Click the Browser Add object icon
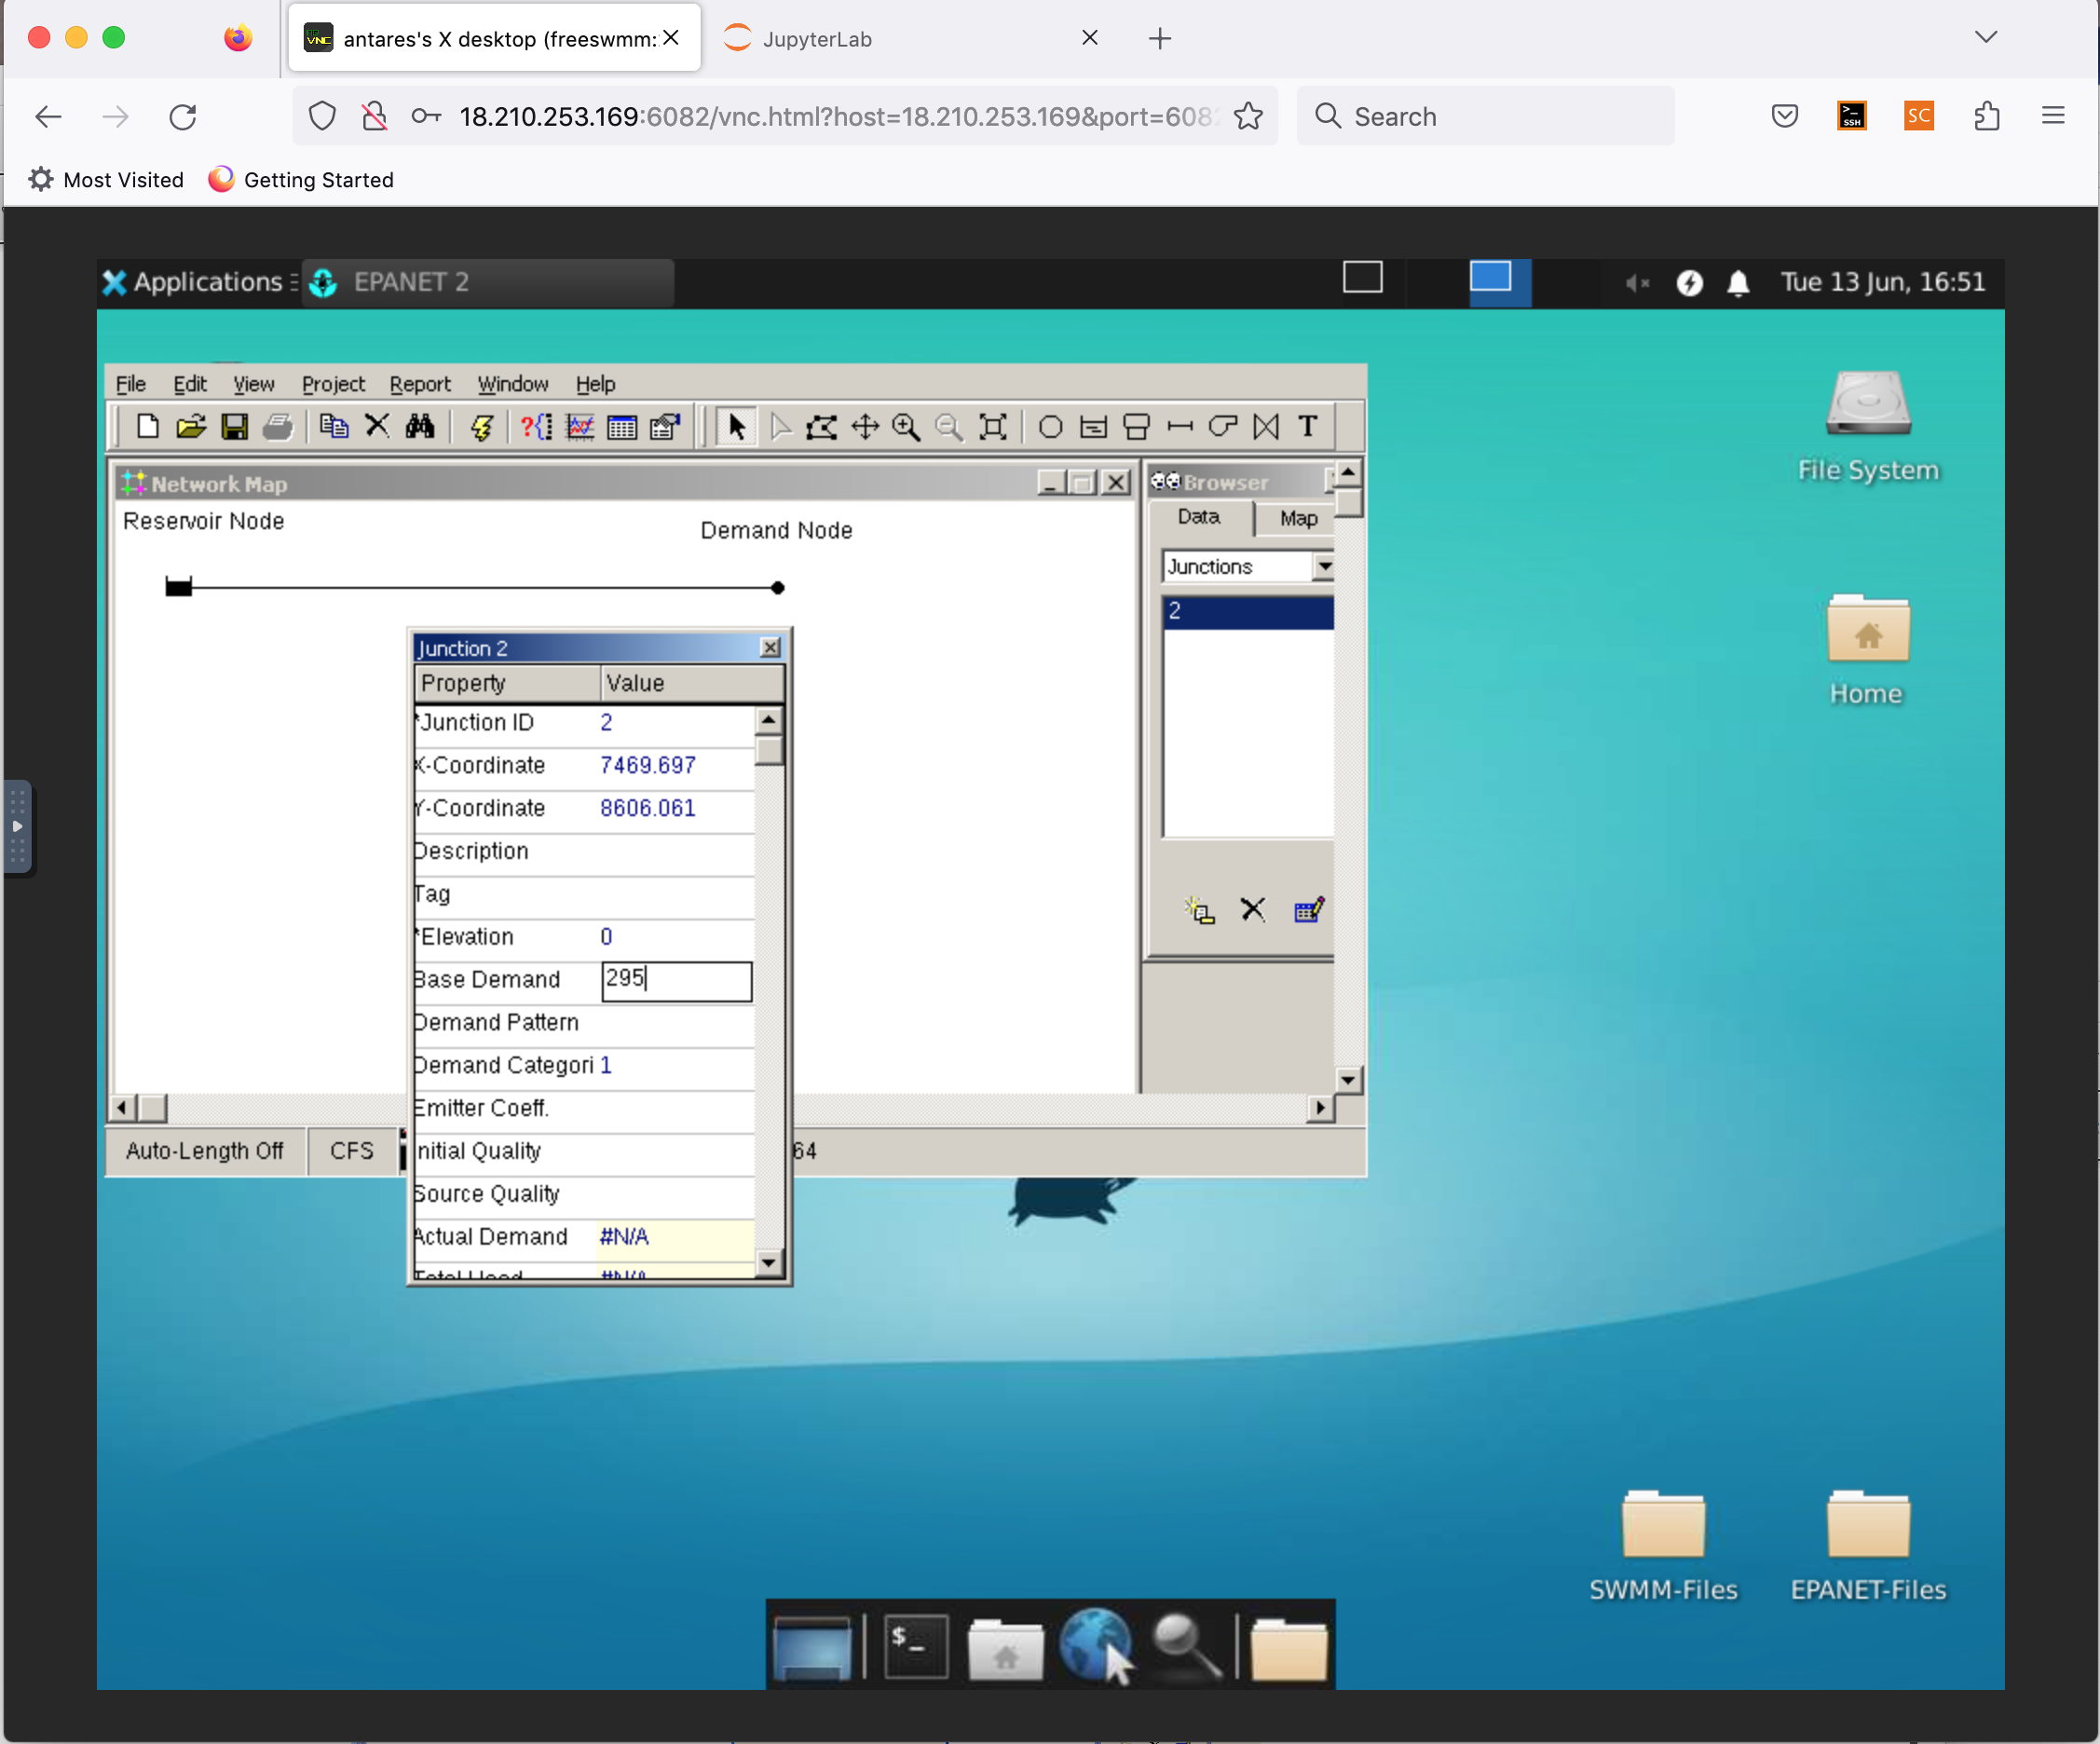2100x1744 pixels. [x=1200, y=910]
